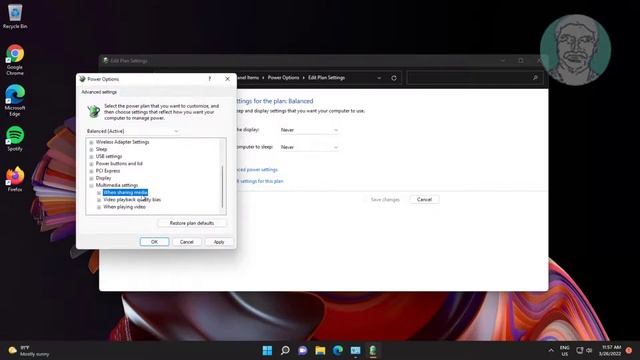Click Restore plan defaults button
This screenshot has width=640, height=360.
(191, 223)
